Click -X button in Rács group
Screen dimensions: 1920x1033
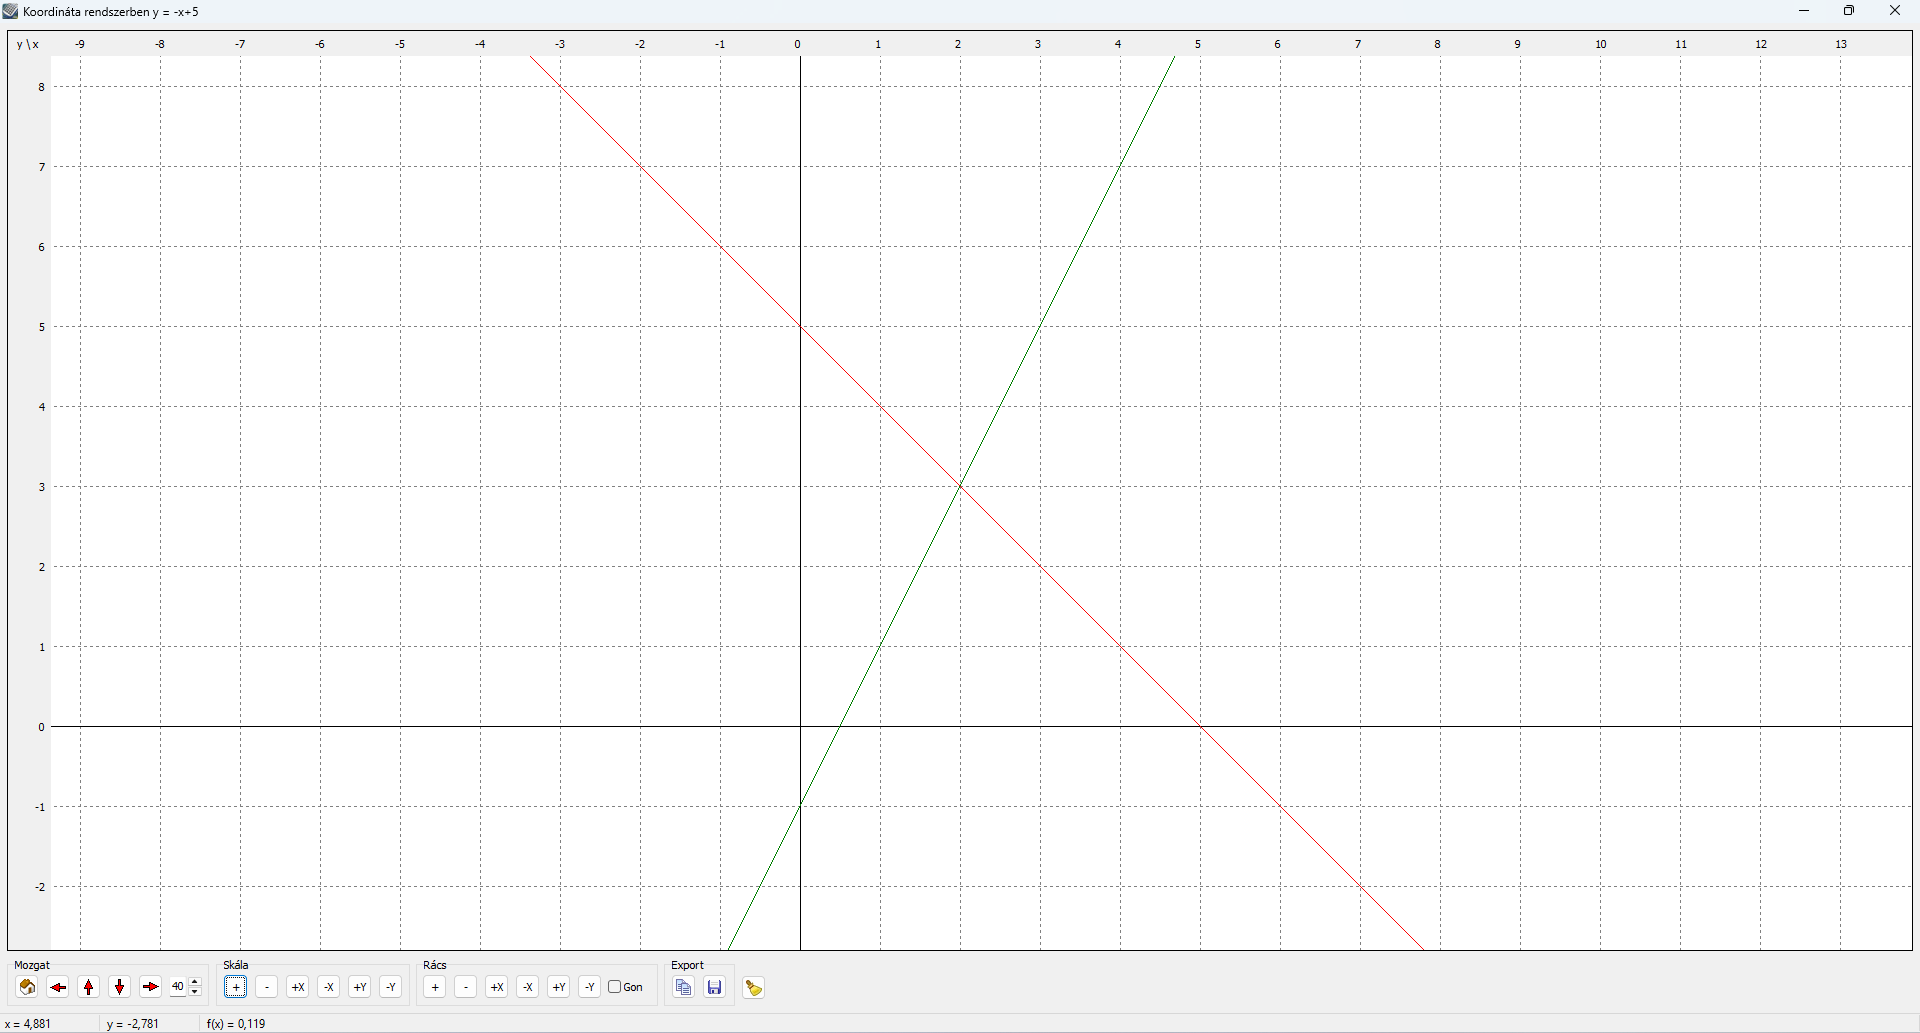coord(528,988)
